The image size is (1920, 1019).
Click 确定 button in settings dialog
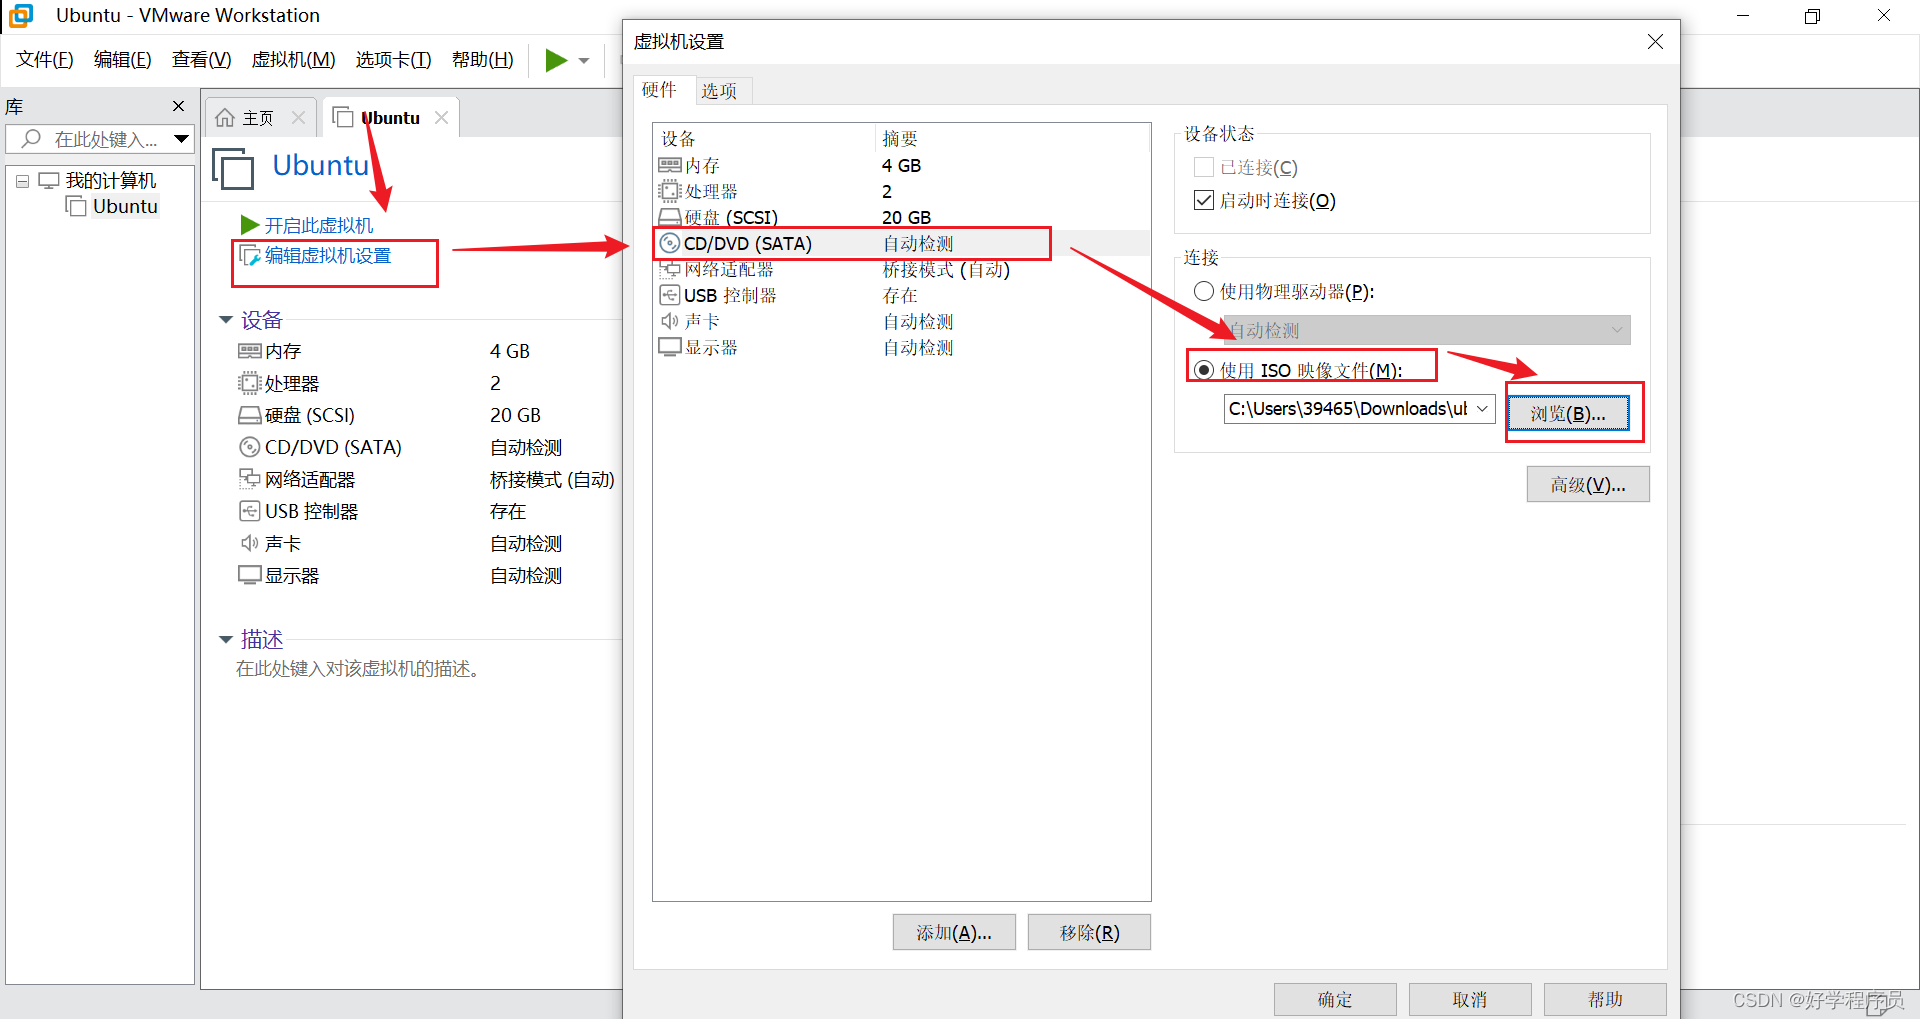pos(1335,999)
